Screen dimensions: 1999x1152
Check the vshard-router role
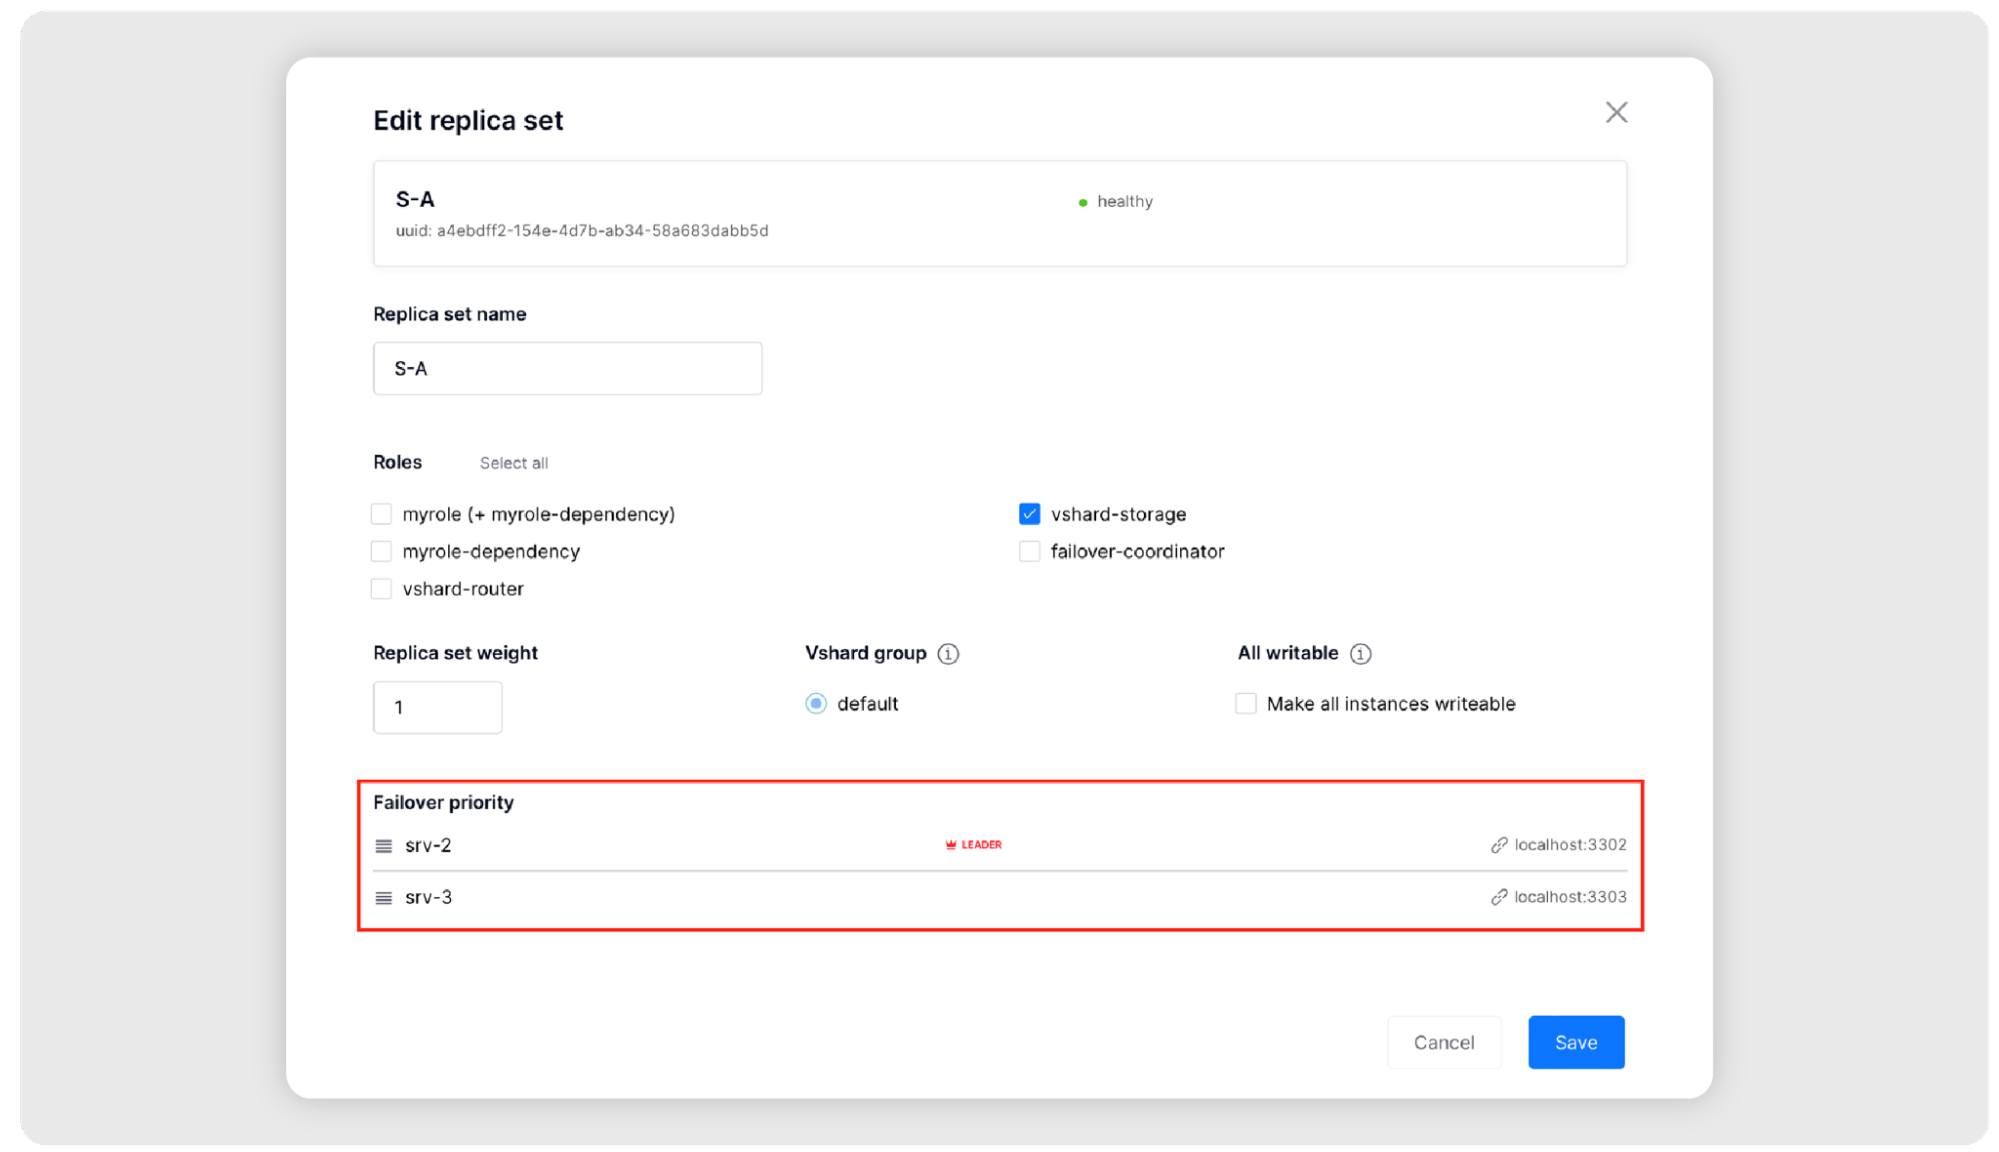(x=381, y=589)
